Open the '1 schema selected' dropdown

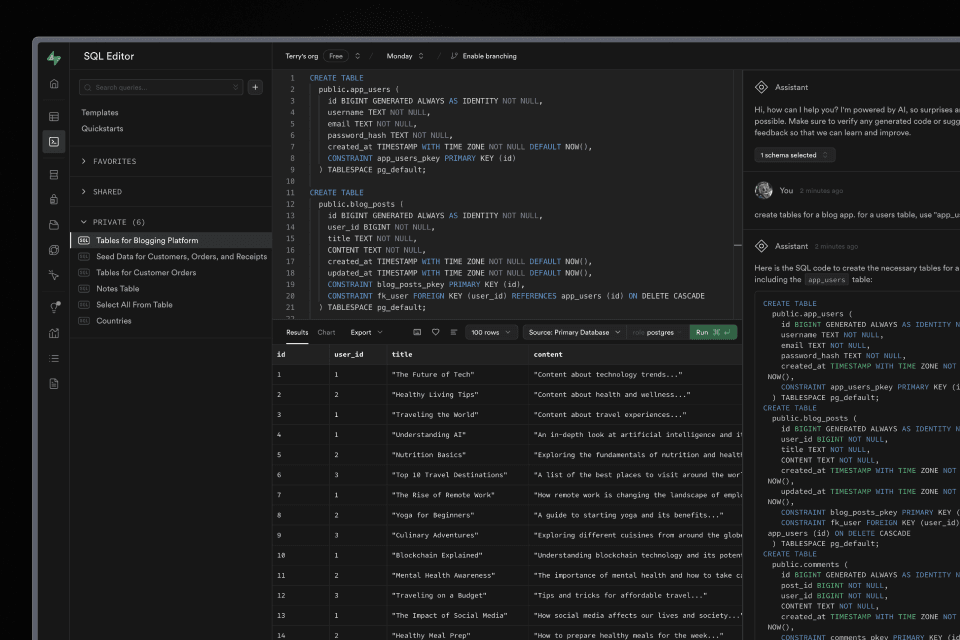(x=794, y=155)
